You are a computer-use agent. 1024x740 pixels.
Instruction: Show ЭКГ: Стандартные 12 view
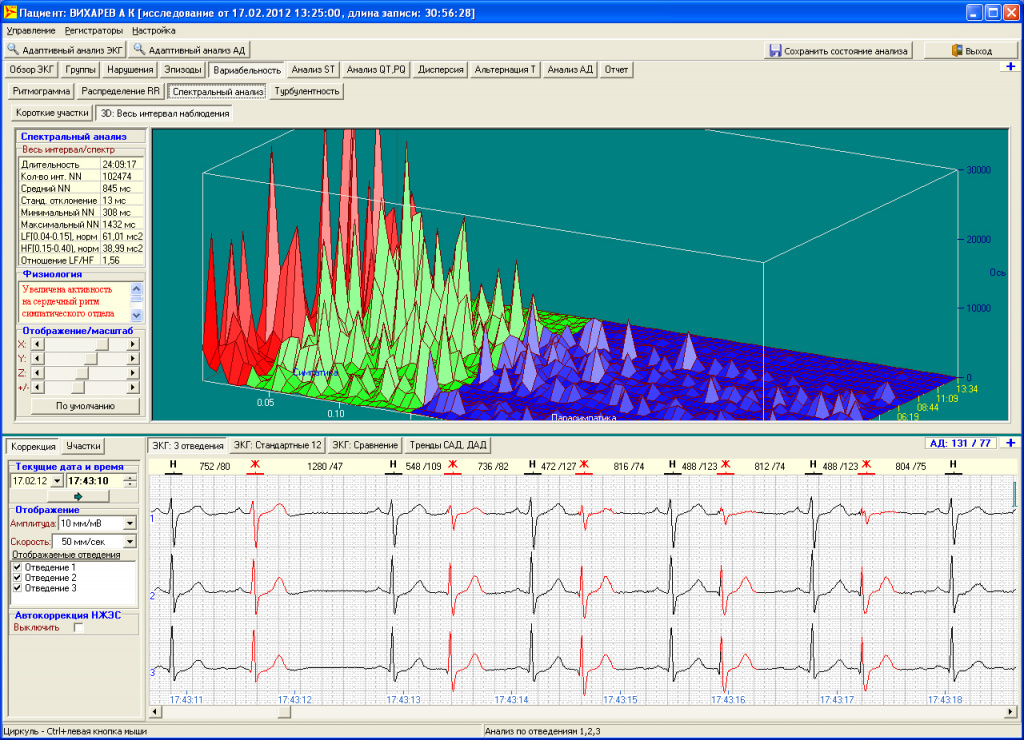(278, 445)
